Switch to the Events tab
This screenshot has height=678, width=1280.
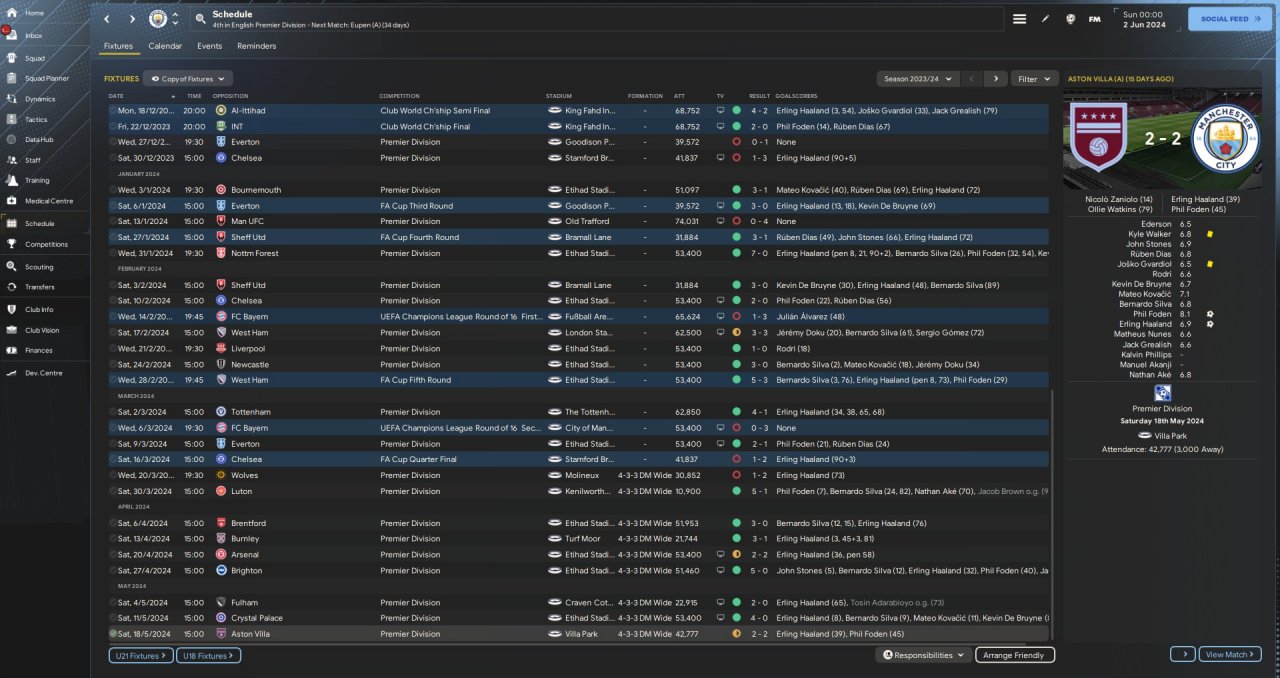pyautogui.click(x=209, y=46)
